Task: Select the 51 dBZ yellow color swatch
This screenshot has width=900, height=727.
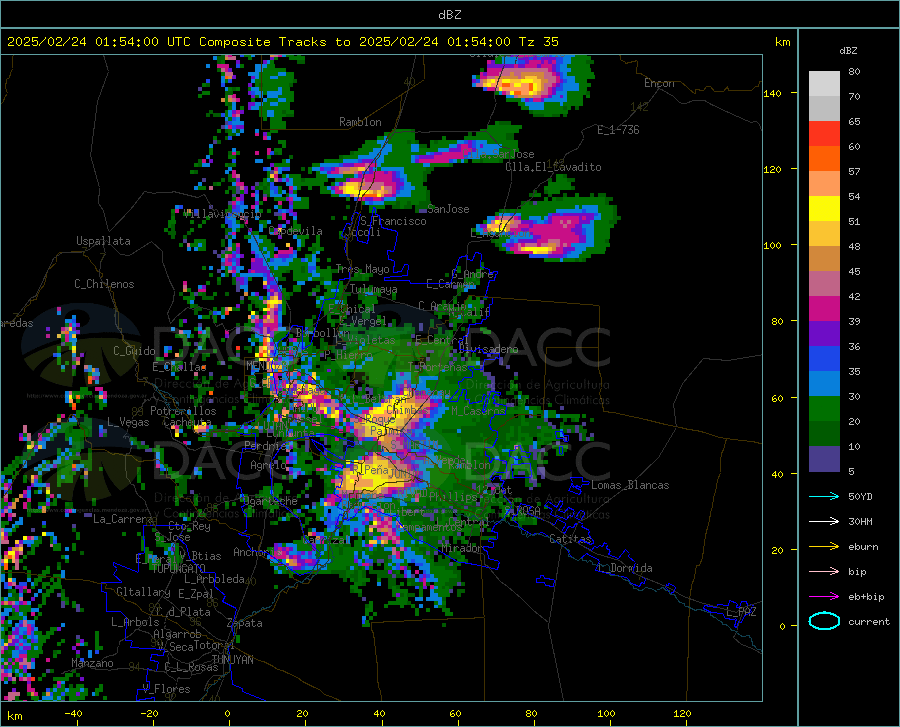Action: (824, 209)
